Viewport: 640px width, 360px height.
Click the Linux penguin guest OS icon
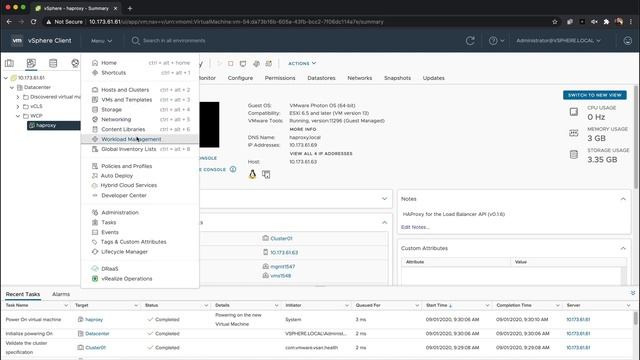point(252,174)
